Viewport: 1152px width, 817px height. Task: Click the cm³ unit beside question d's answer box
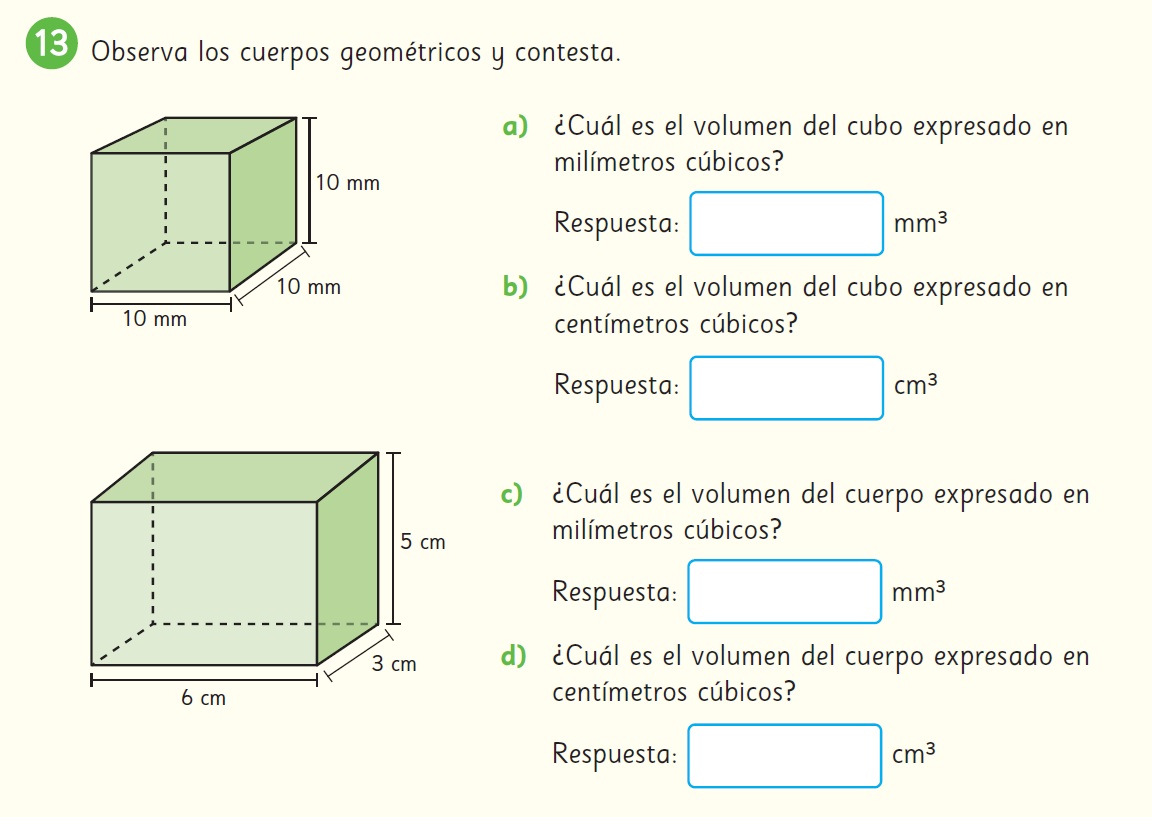point(914,754)
